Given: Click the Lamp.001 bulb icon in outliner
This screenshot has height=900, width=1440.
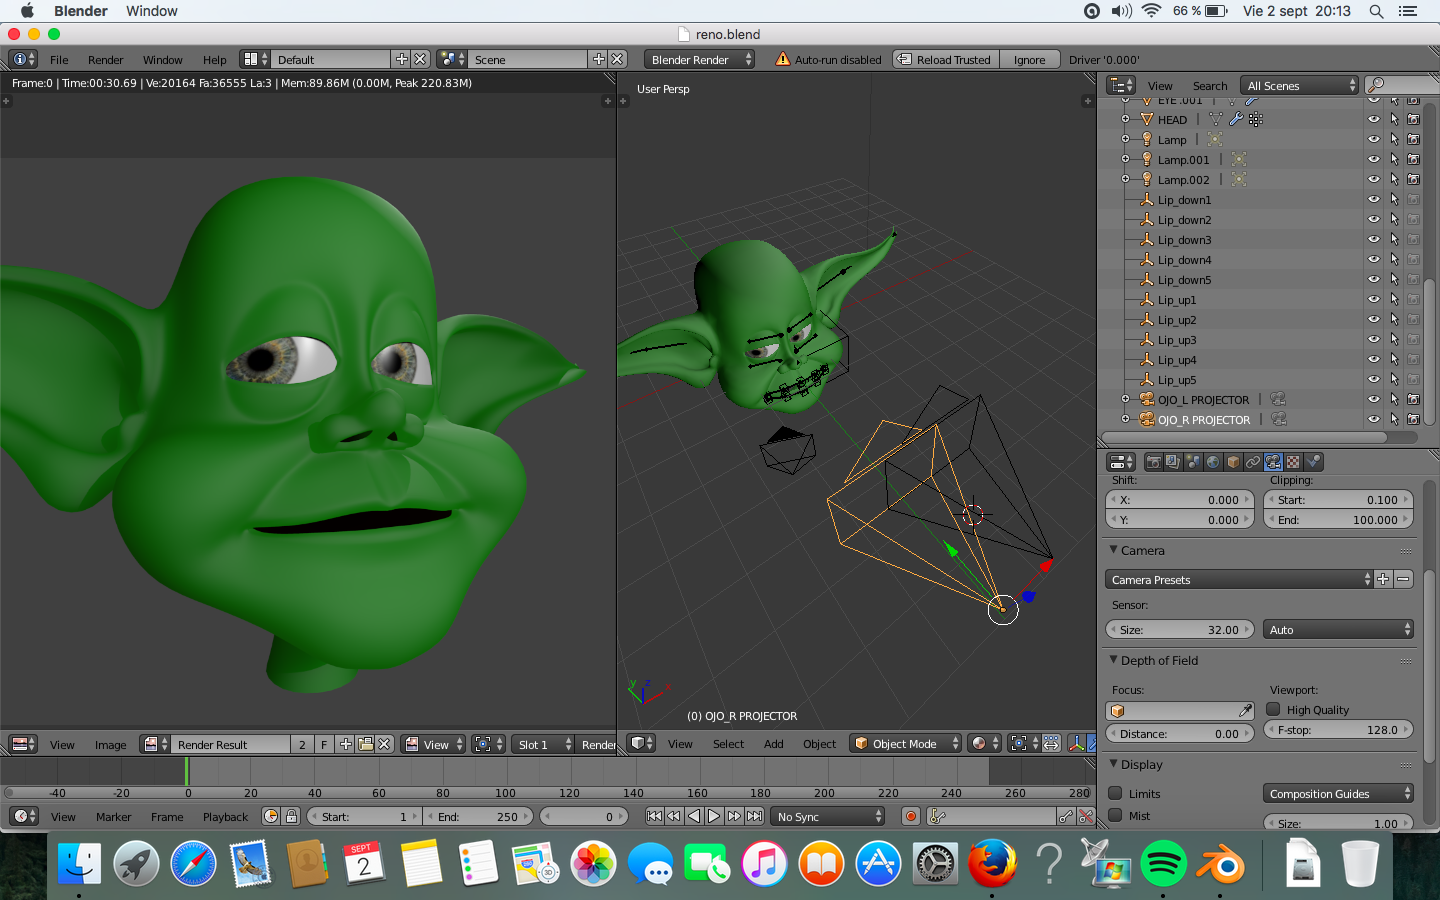Looking at the screenshot, I should (x=1147, y=159).
